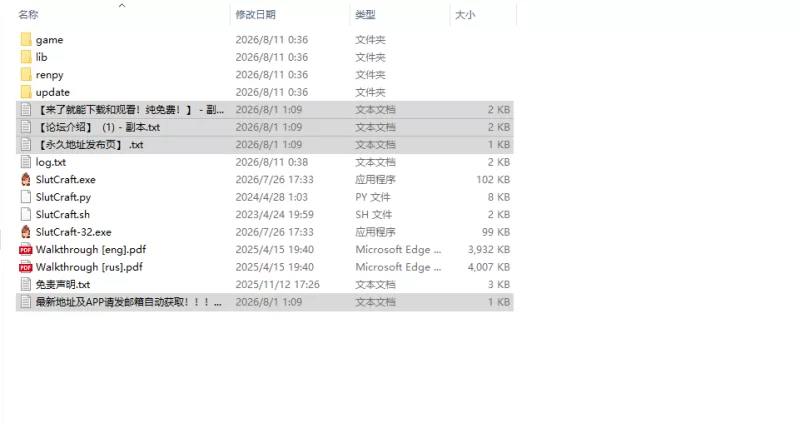Click the 【永久地址发布页】.txt file icon
This screenshot has height=423, width=800.
click(x=26, y=144)
